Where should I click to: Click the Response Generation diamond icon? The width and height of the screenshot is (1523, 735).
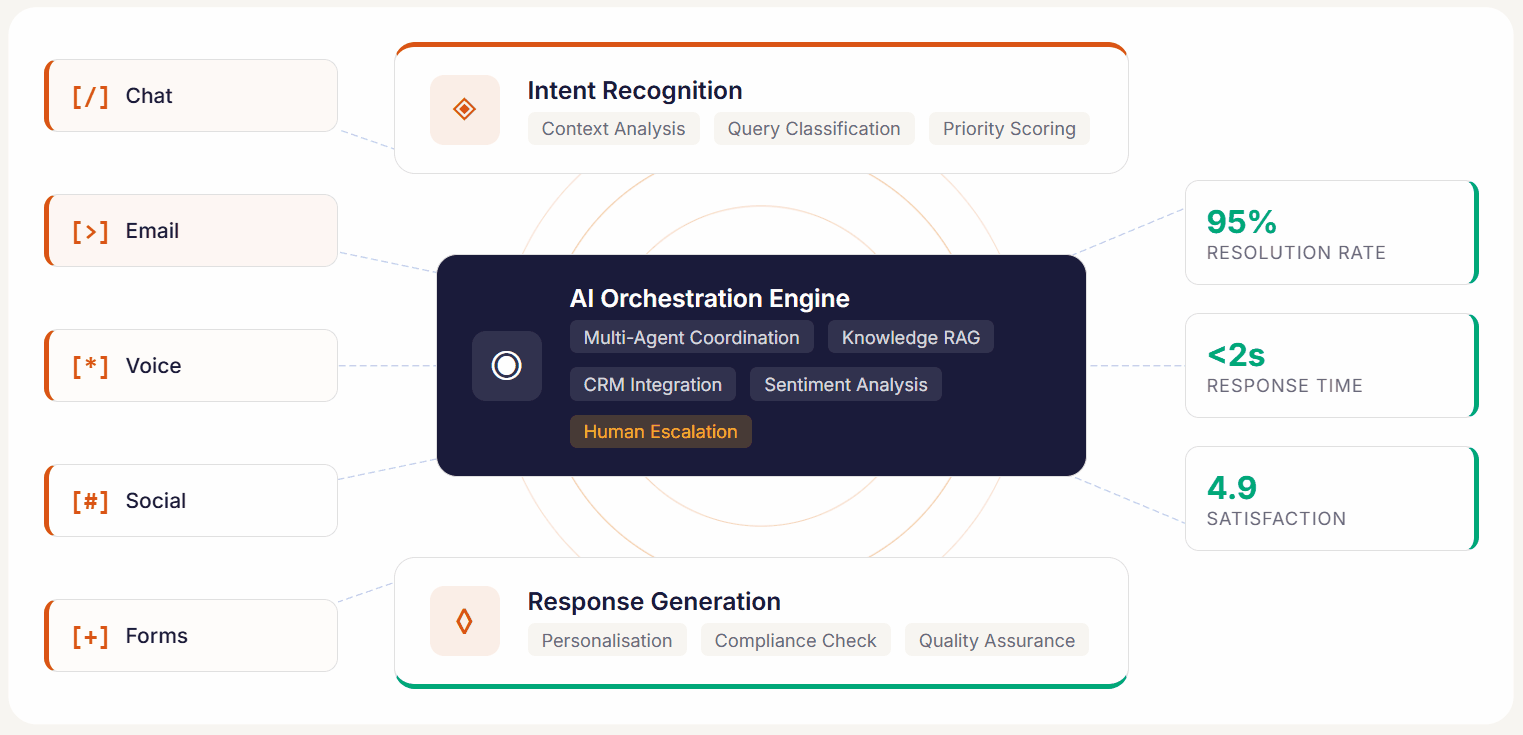coord(464,621)
